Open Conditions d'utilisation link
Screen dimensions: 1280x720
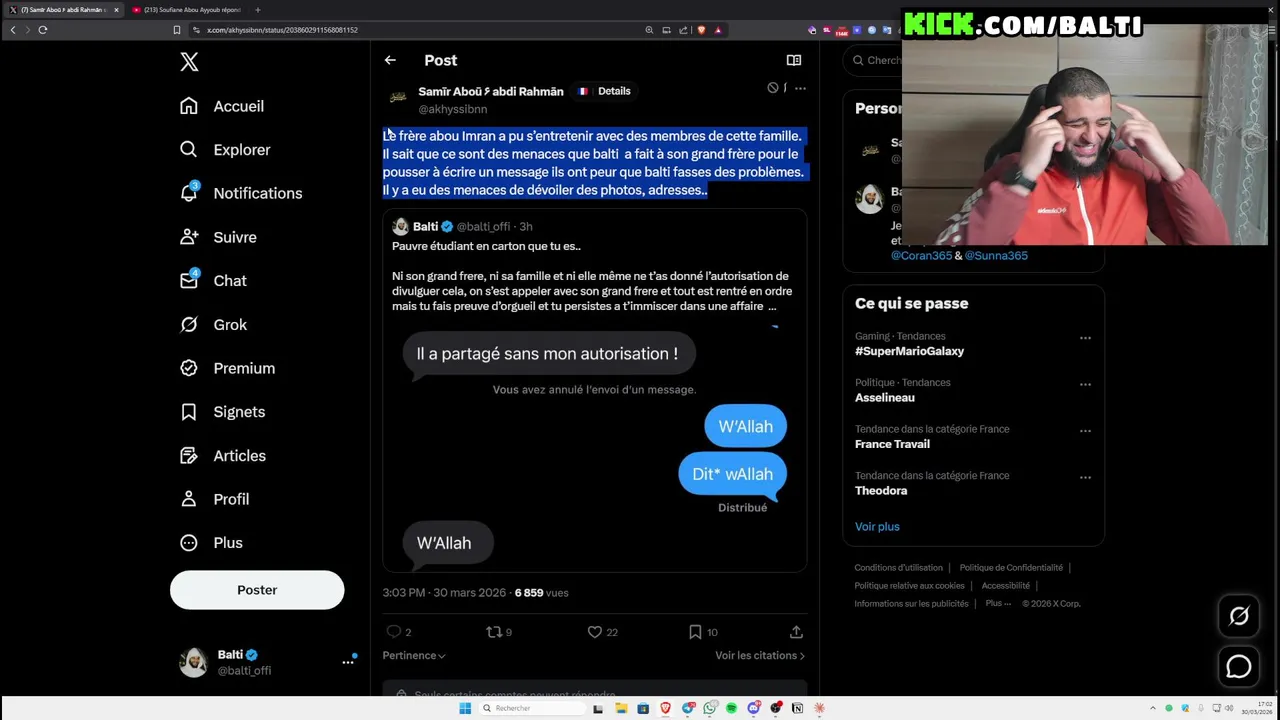(898, 568)
